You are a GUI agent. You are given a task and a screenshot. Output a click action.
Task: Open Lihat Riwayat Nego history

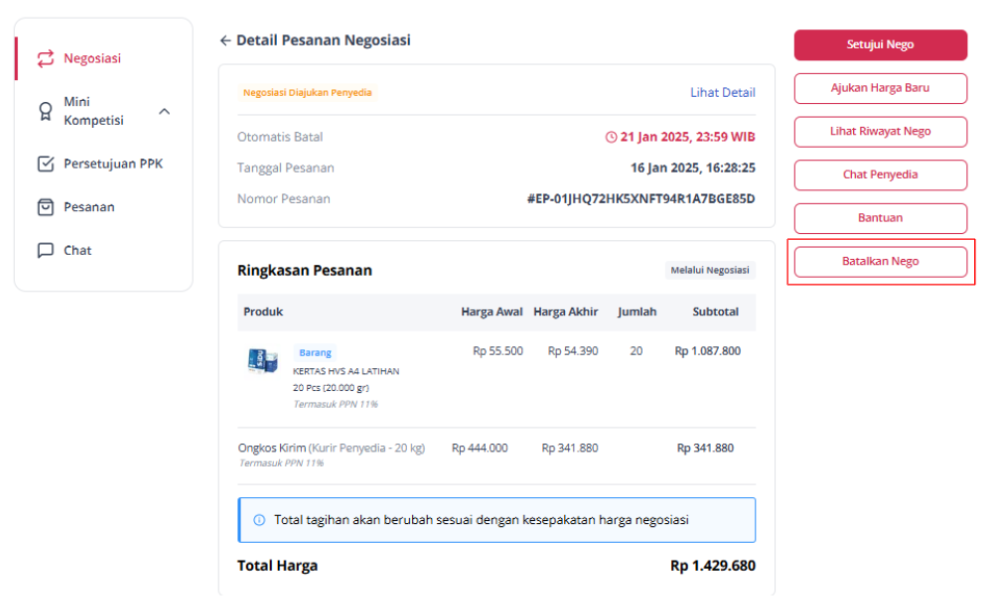pos(880,131)
